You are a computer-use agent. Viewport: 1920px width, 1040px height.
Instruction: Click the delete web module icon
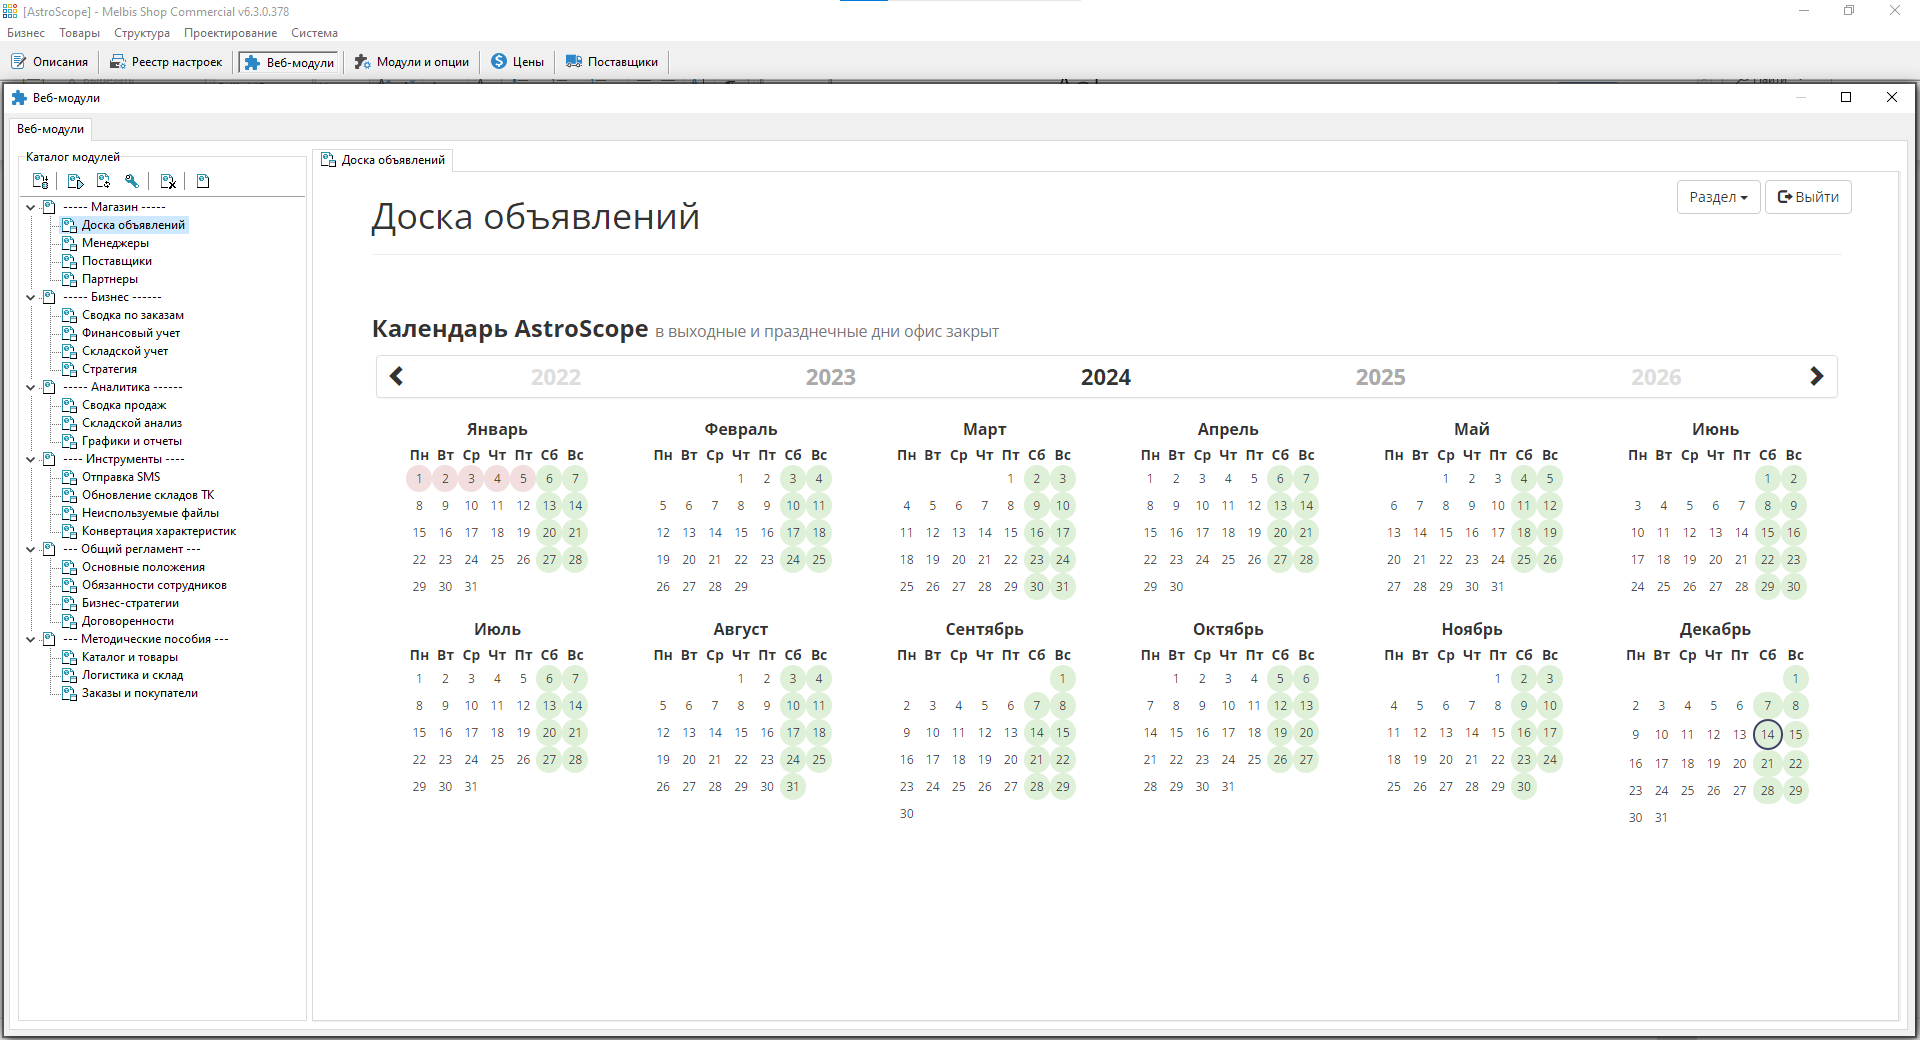click(168, 181)
